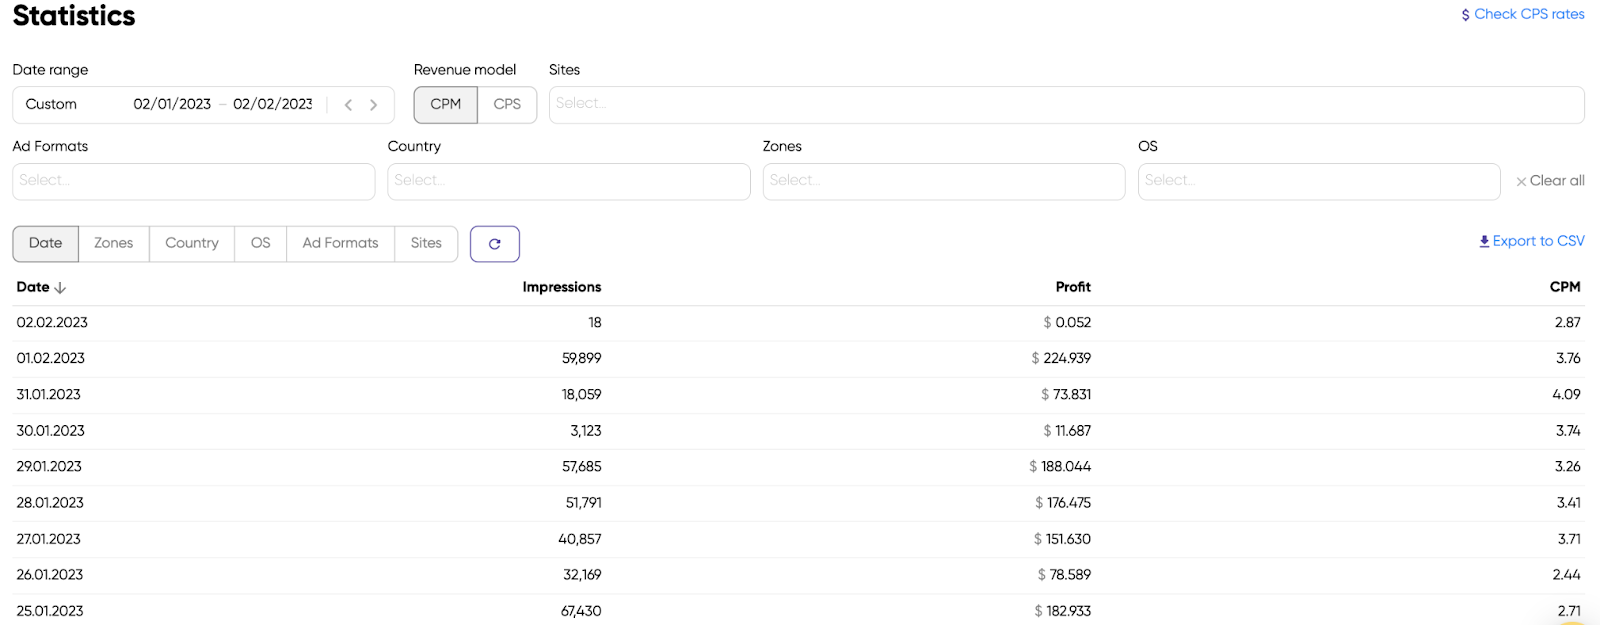This screenshot has width=1600, height=625.
Task: Expand the Ad Formats filter dropdown
Action: [x=193, y=181]
